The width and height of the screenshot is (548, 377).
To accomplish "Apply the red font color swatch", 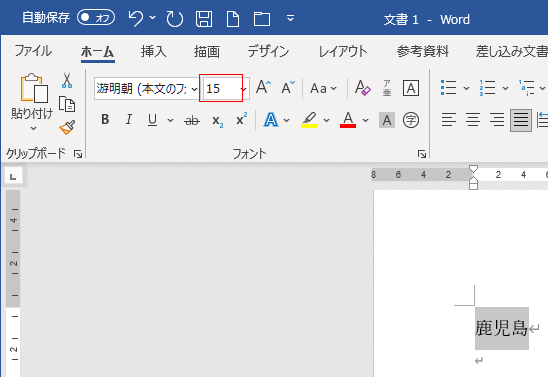I will [348, 120].
